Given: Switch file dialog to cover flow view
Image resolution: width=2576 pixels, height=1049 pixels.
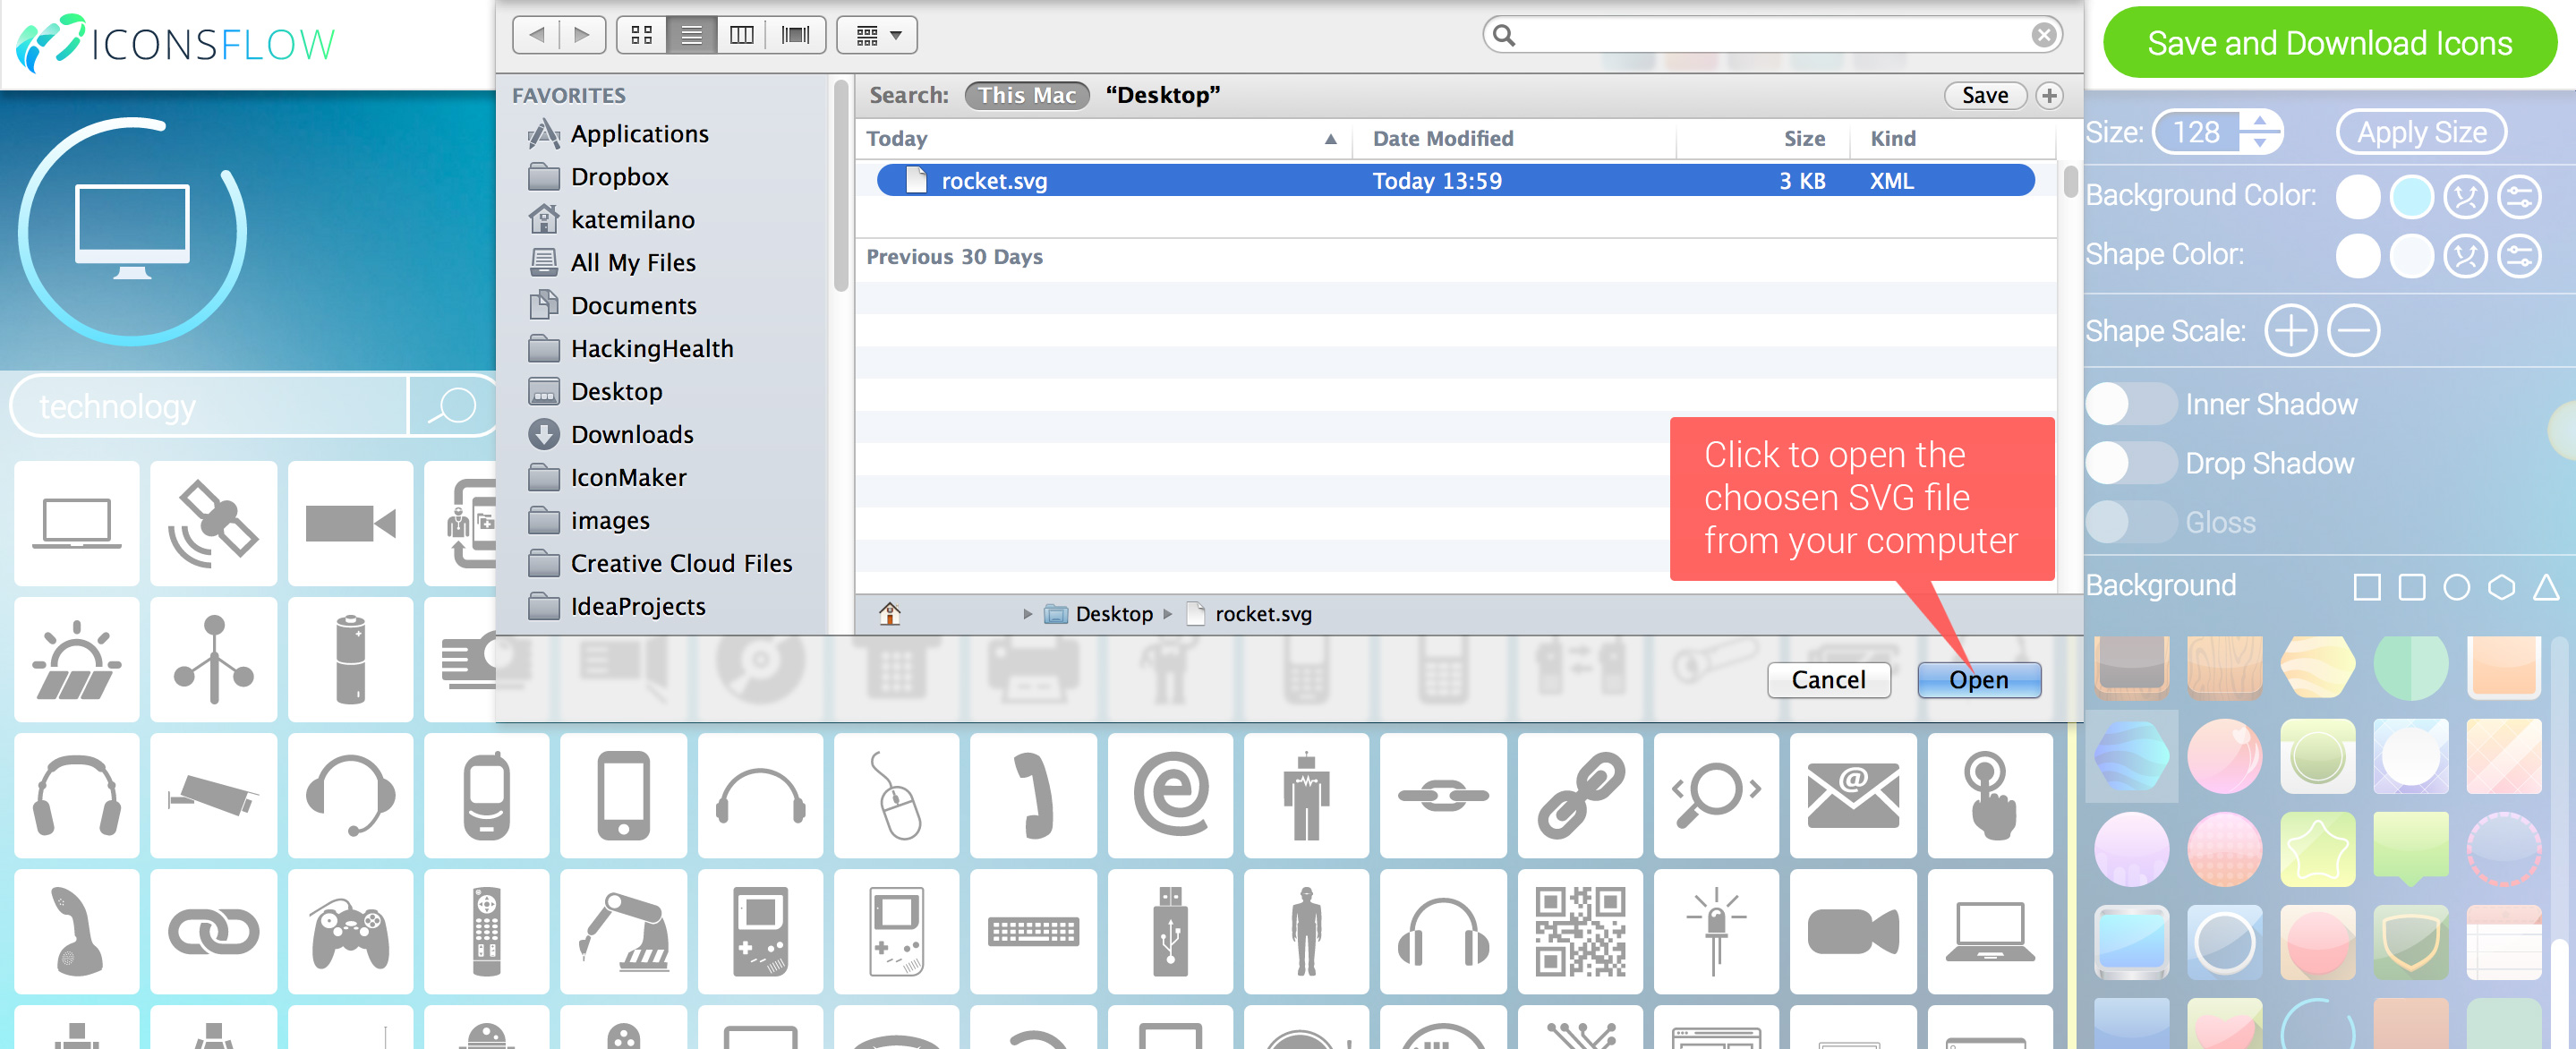Looking at the screenshot, I should coord(796,35).
